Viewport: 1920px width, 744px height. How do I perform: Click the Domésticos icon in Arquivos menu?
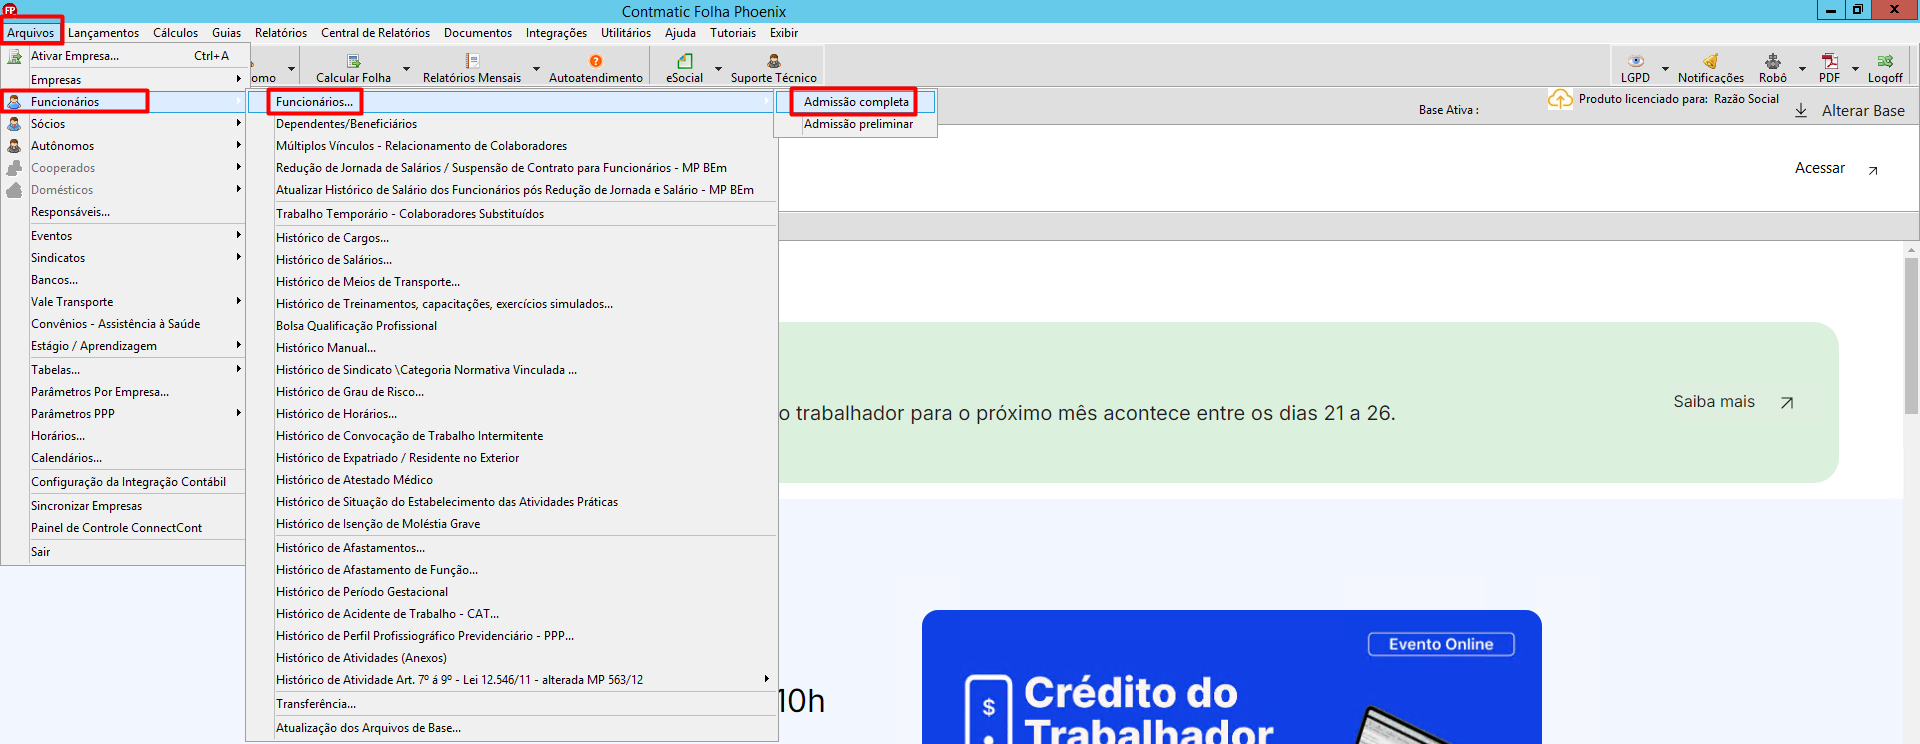[x=14, y=190]
